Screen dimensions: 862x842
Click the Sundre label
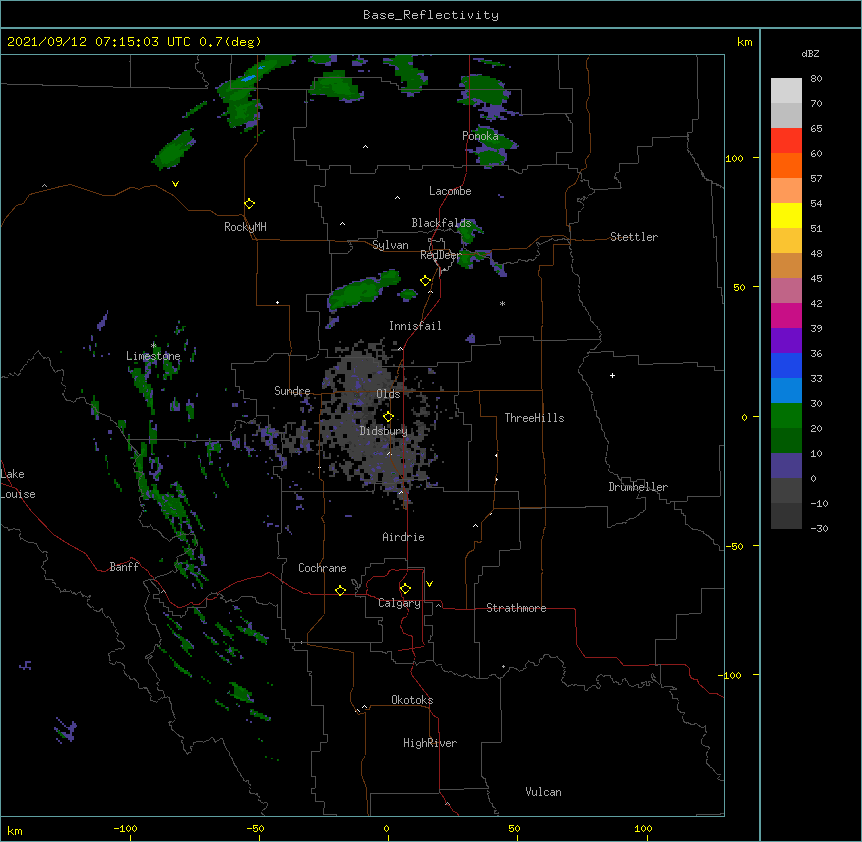tap(292, 391)
